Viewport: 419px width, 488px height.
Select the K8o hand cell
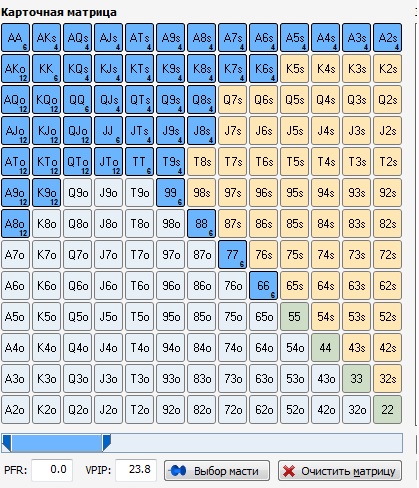pyautogui.click(x=46, y=224)
